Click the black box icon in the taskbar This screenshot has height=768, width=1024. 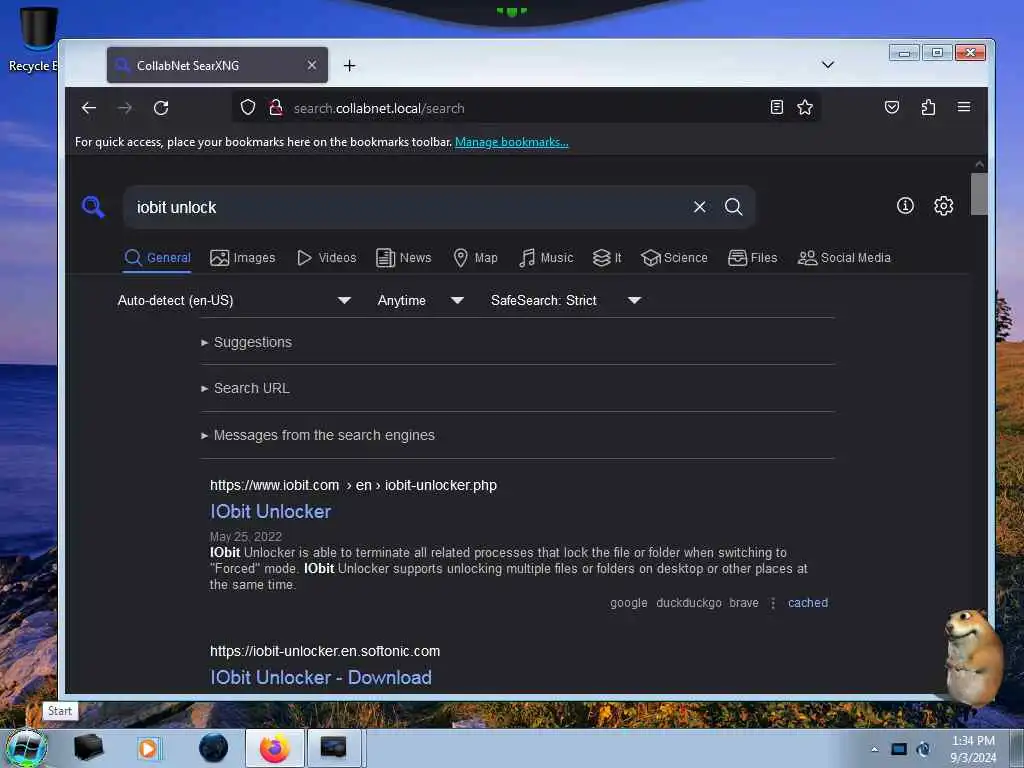88,748
